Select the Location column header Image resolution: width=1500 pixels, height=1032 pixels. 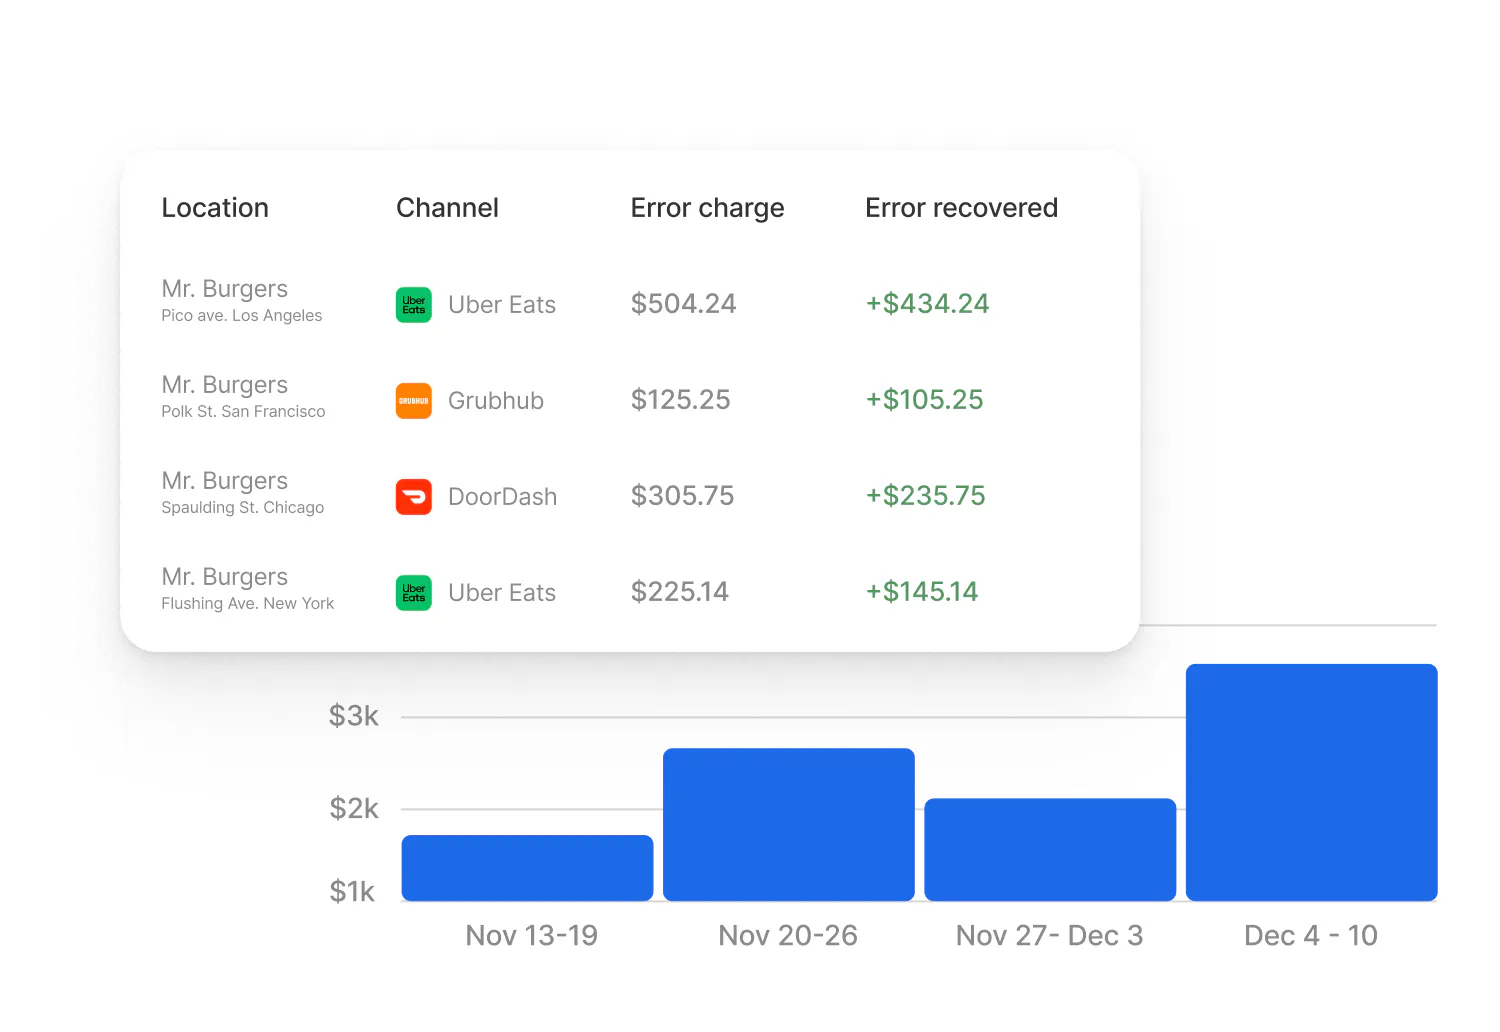(x=215, y=208)
